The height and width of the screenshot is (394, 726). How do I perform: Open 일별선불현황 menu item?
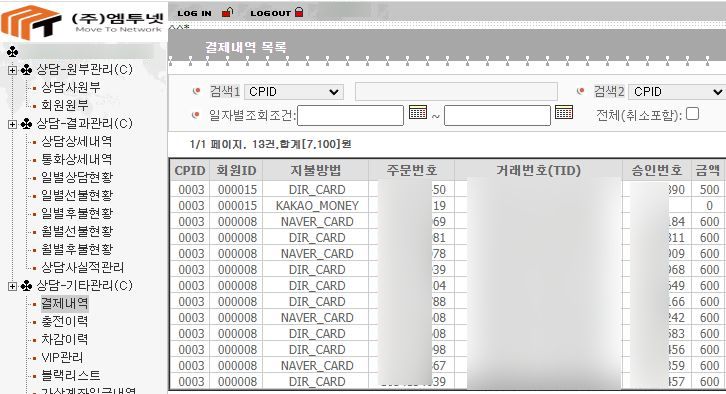(x=77, y=195)
